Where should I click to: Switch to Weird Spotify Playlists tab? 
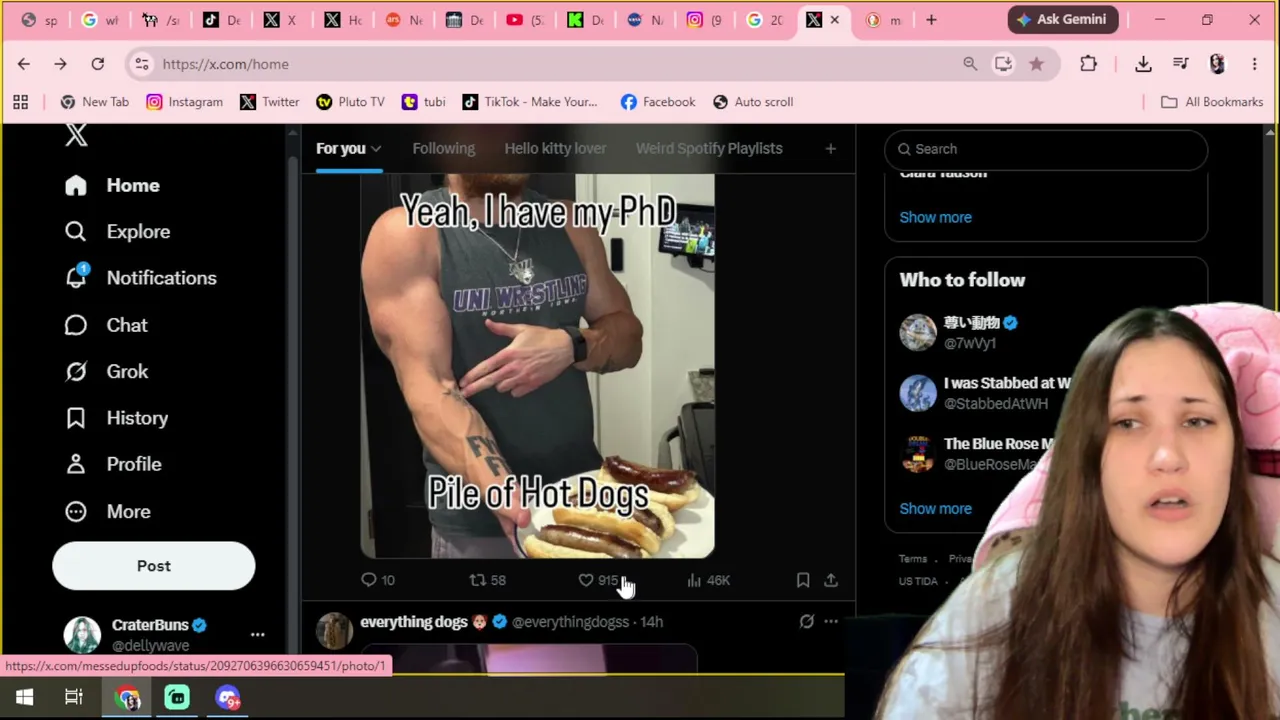pos(709,148)
